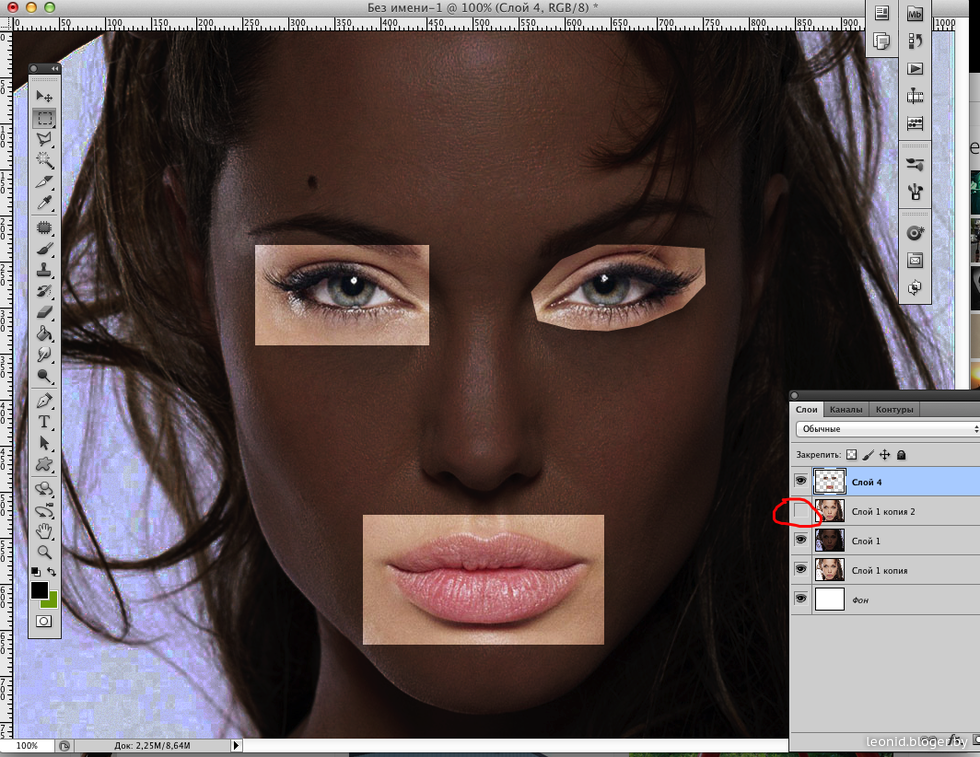Pick the black foreground color swatch
980x757 pixels.
(39, 589)
